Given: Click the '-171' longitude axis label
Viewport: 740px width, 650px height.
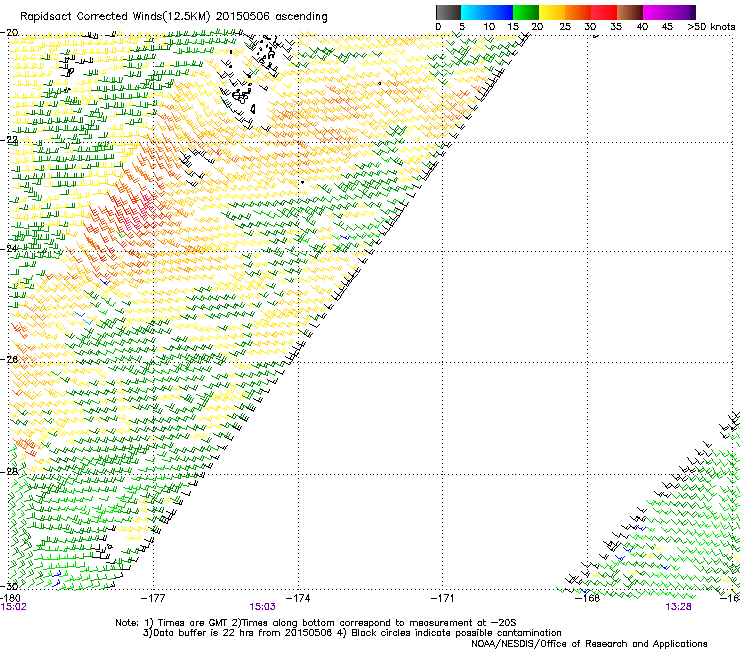Looking at the screenshot, I should tap(442, 598).
